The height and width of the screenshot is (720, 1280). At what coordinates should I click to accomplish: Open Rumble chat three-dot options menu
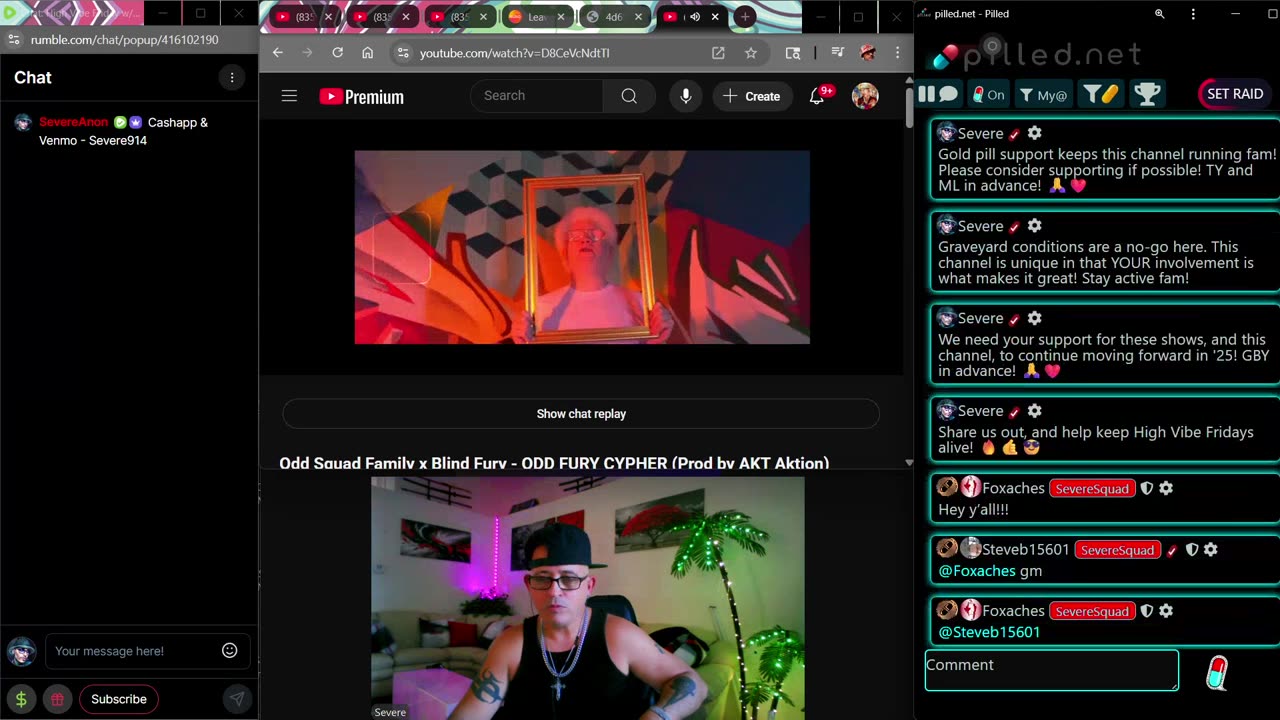click(x=232, y=77)
